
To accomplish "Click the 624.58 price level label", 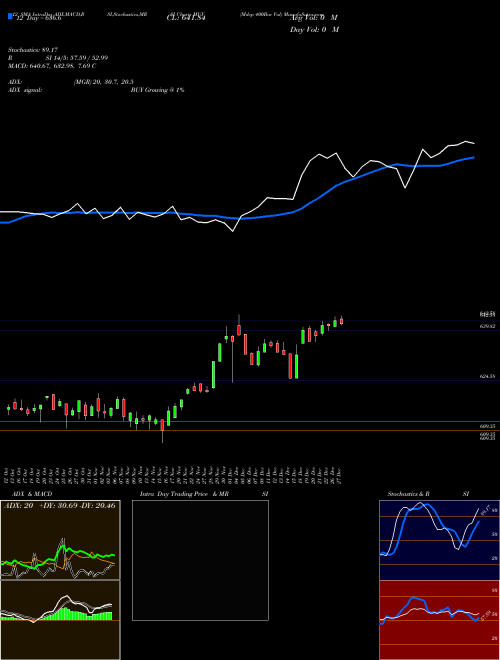I will pyautogui.click(x=488, y=376).
